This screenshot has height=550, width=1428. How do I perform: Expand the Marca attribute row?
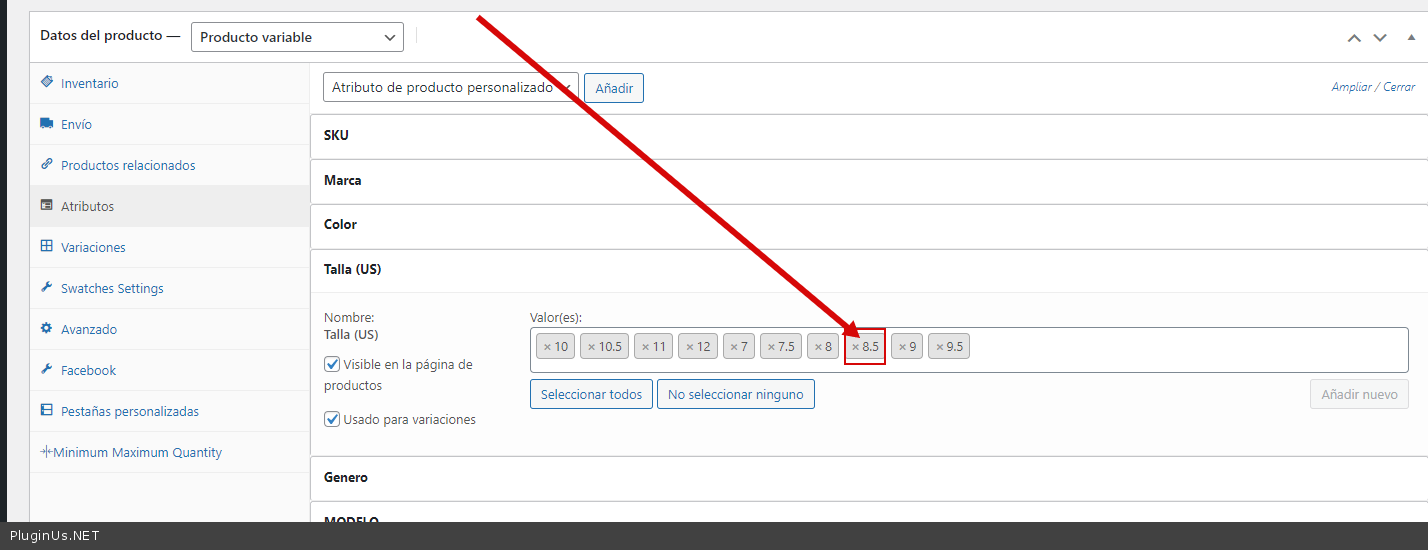[x=869, y=181]
